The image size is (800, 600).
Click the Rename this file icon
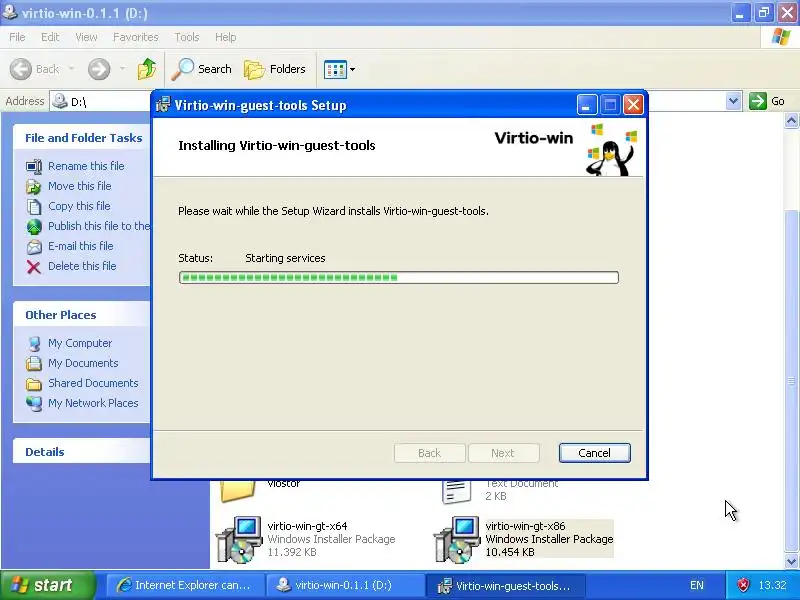coord(34,166)
